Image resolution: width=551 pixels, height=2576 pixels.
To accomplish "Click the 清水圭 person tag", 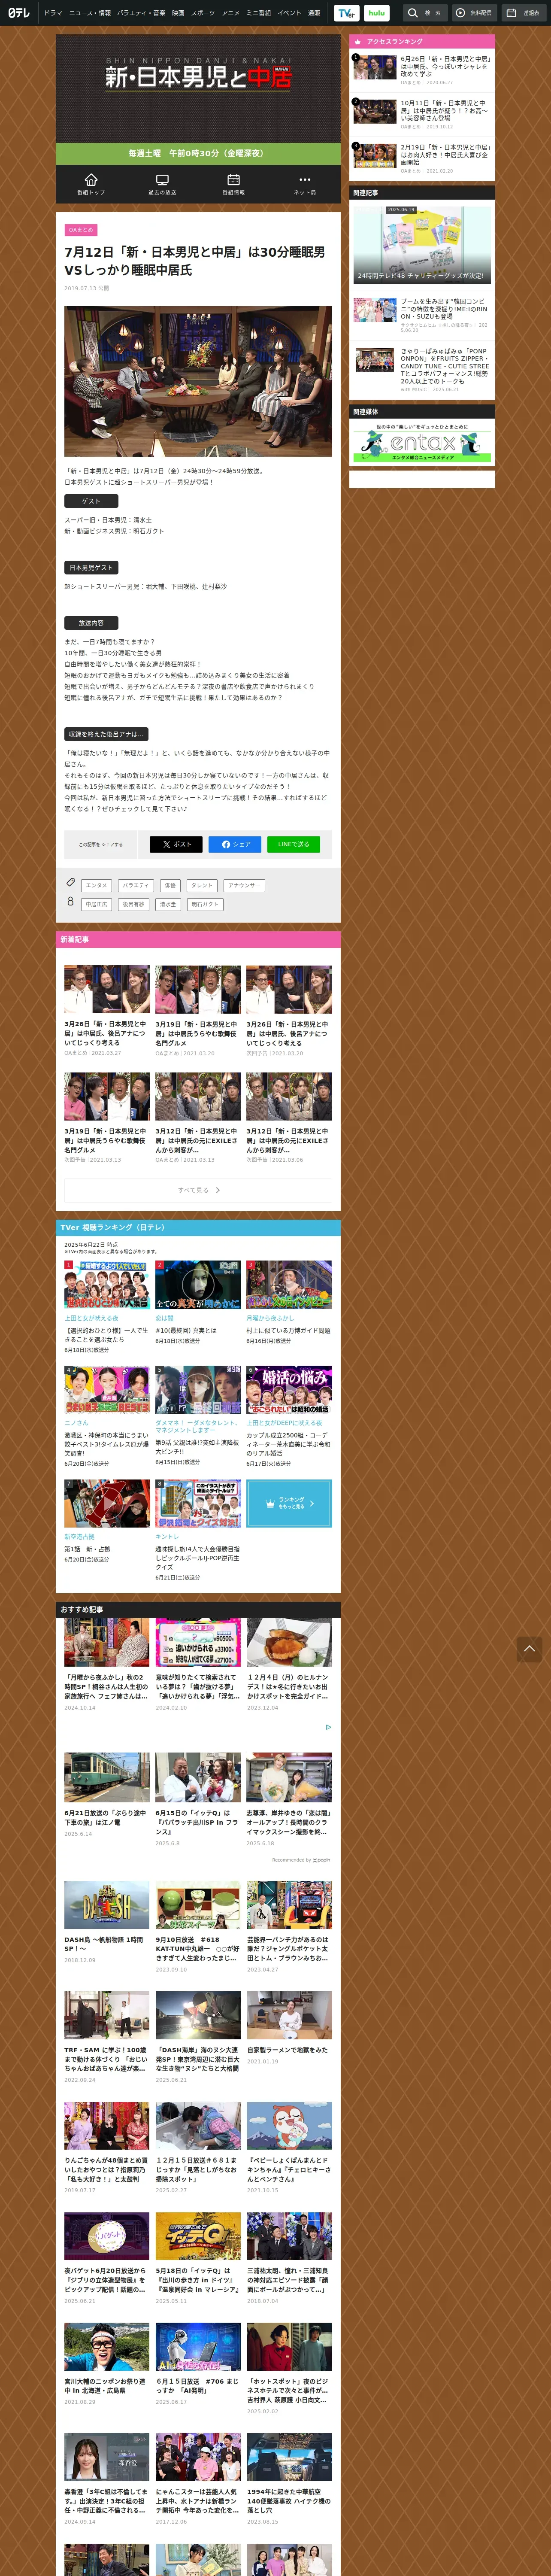I will click(168, 904).
